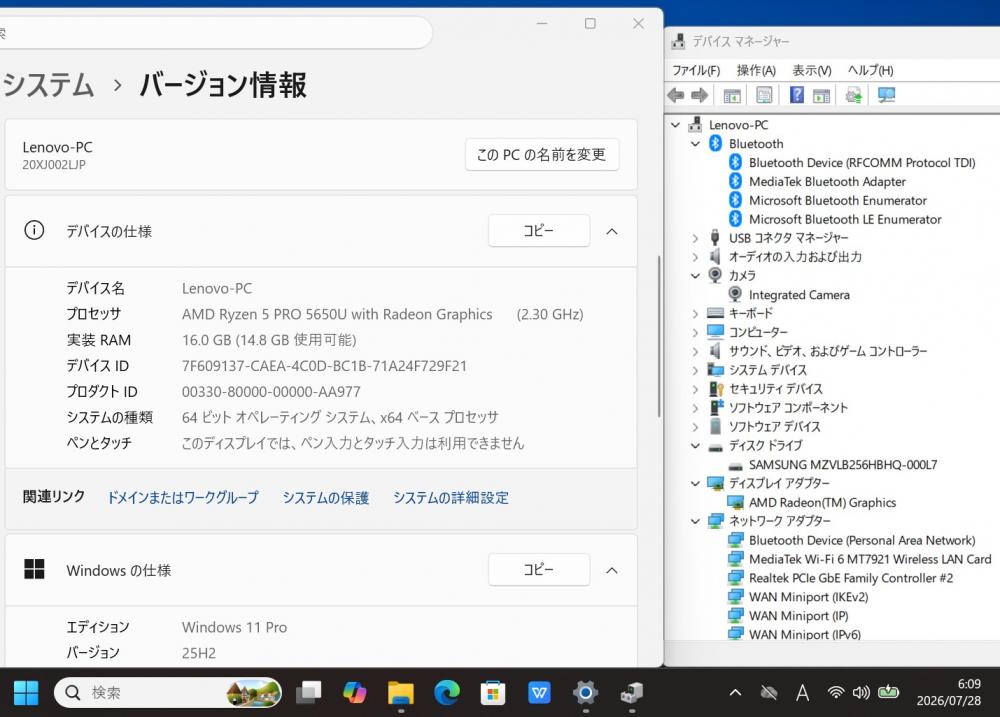Select AMD Radeon(TM) Graphics adapter

click(822, 503)
